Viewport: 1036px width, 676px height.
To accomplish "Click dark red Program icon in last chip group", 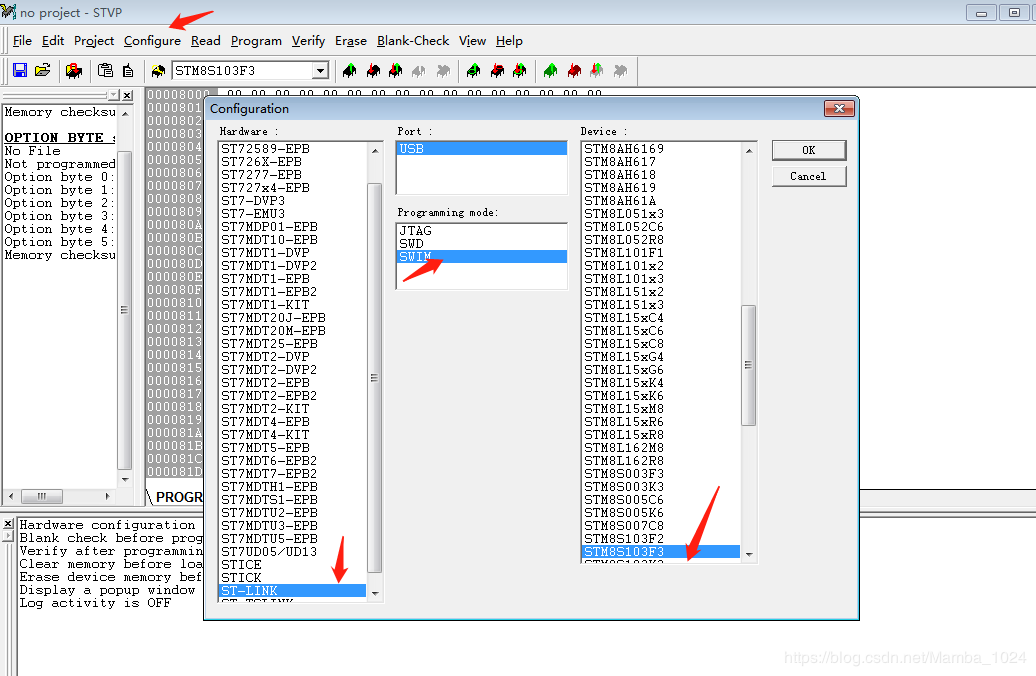I will coord(574,71).
